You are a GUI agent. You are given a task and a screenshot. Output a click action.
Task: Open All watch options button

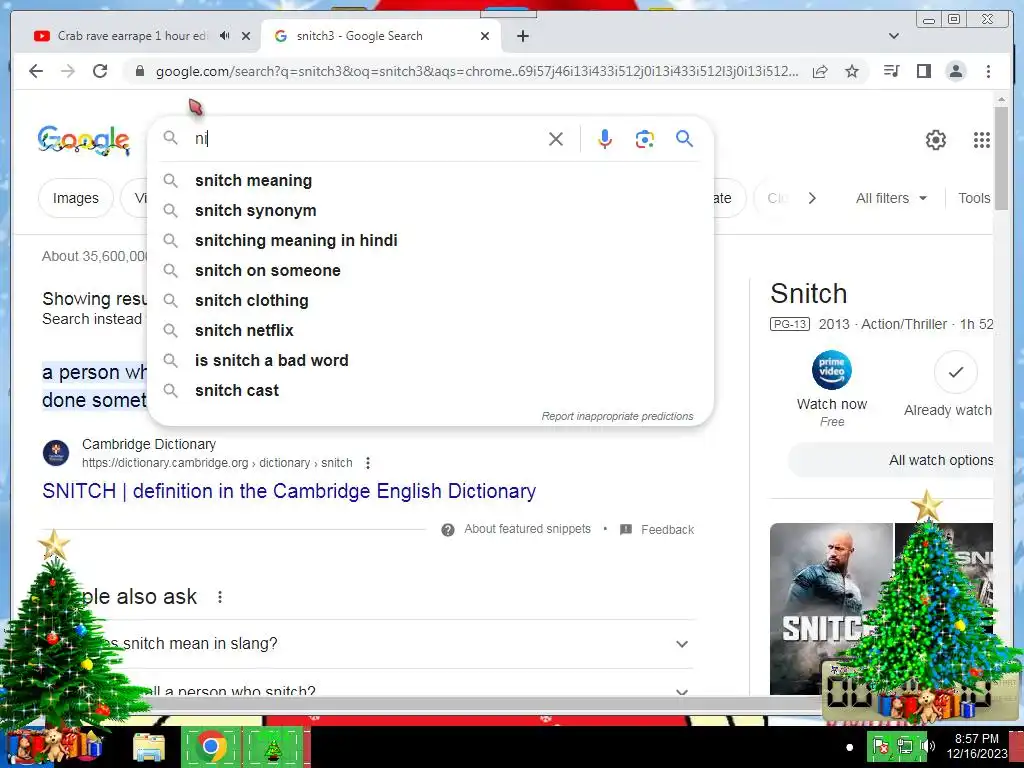891,460
